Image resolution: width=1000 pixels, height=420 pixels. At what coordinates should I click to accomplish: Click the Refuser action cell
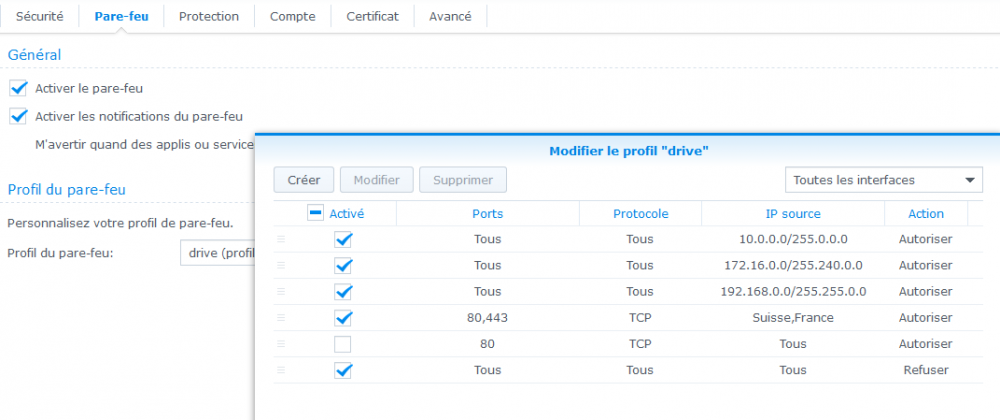tap(926, 370)
